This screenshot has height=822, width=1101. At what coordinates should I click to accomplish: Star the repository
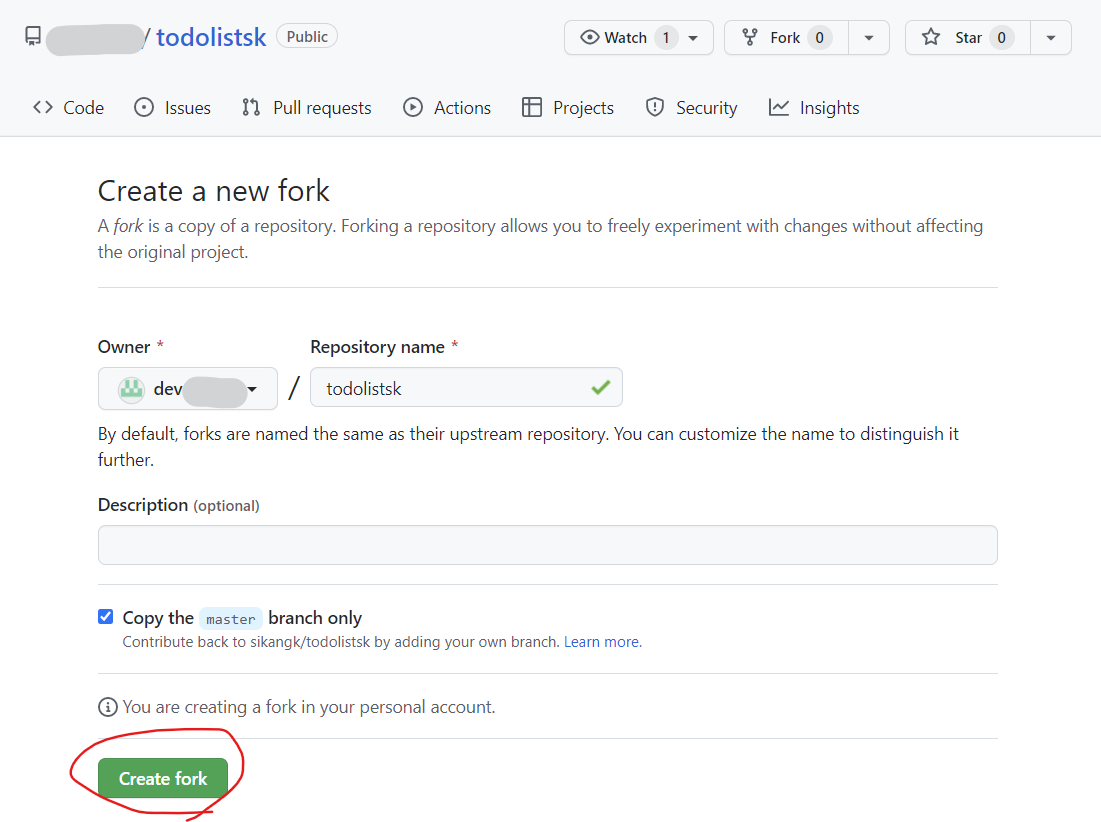click(968, 38)
